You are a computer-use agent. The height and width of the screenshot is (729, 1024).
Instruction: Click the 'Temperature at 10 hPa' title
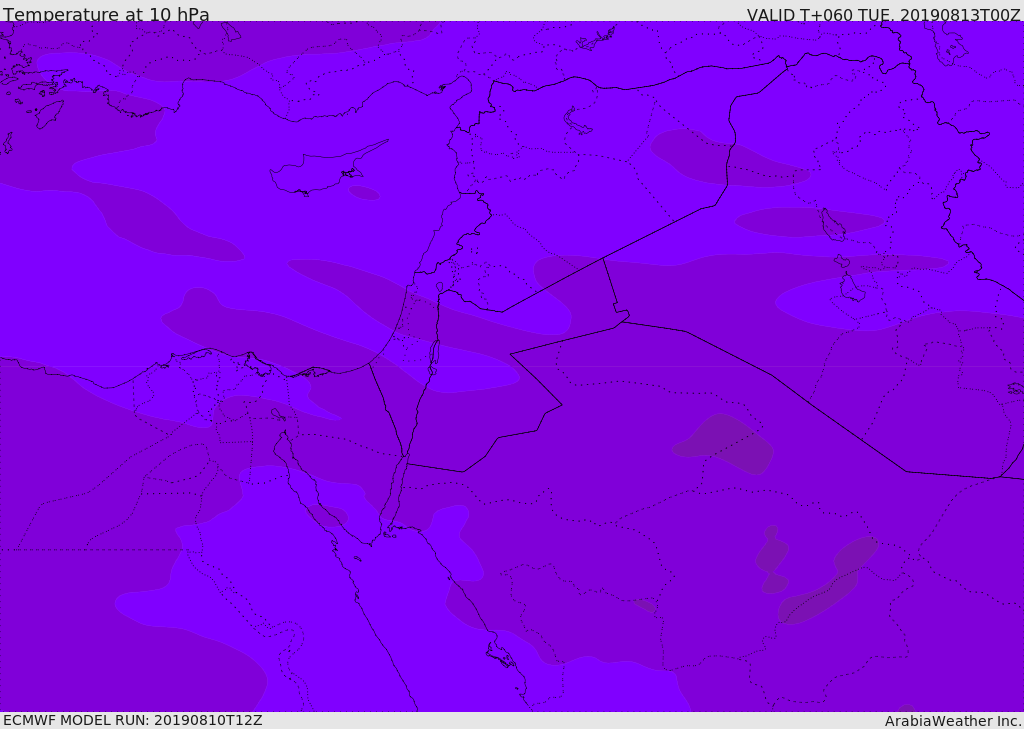(106, 14)
